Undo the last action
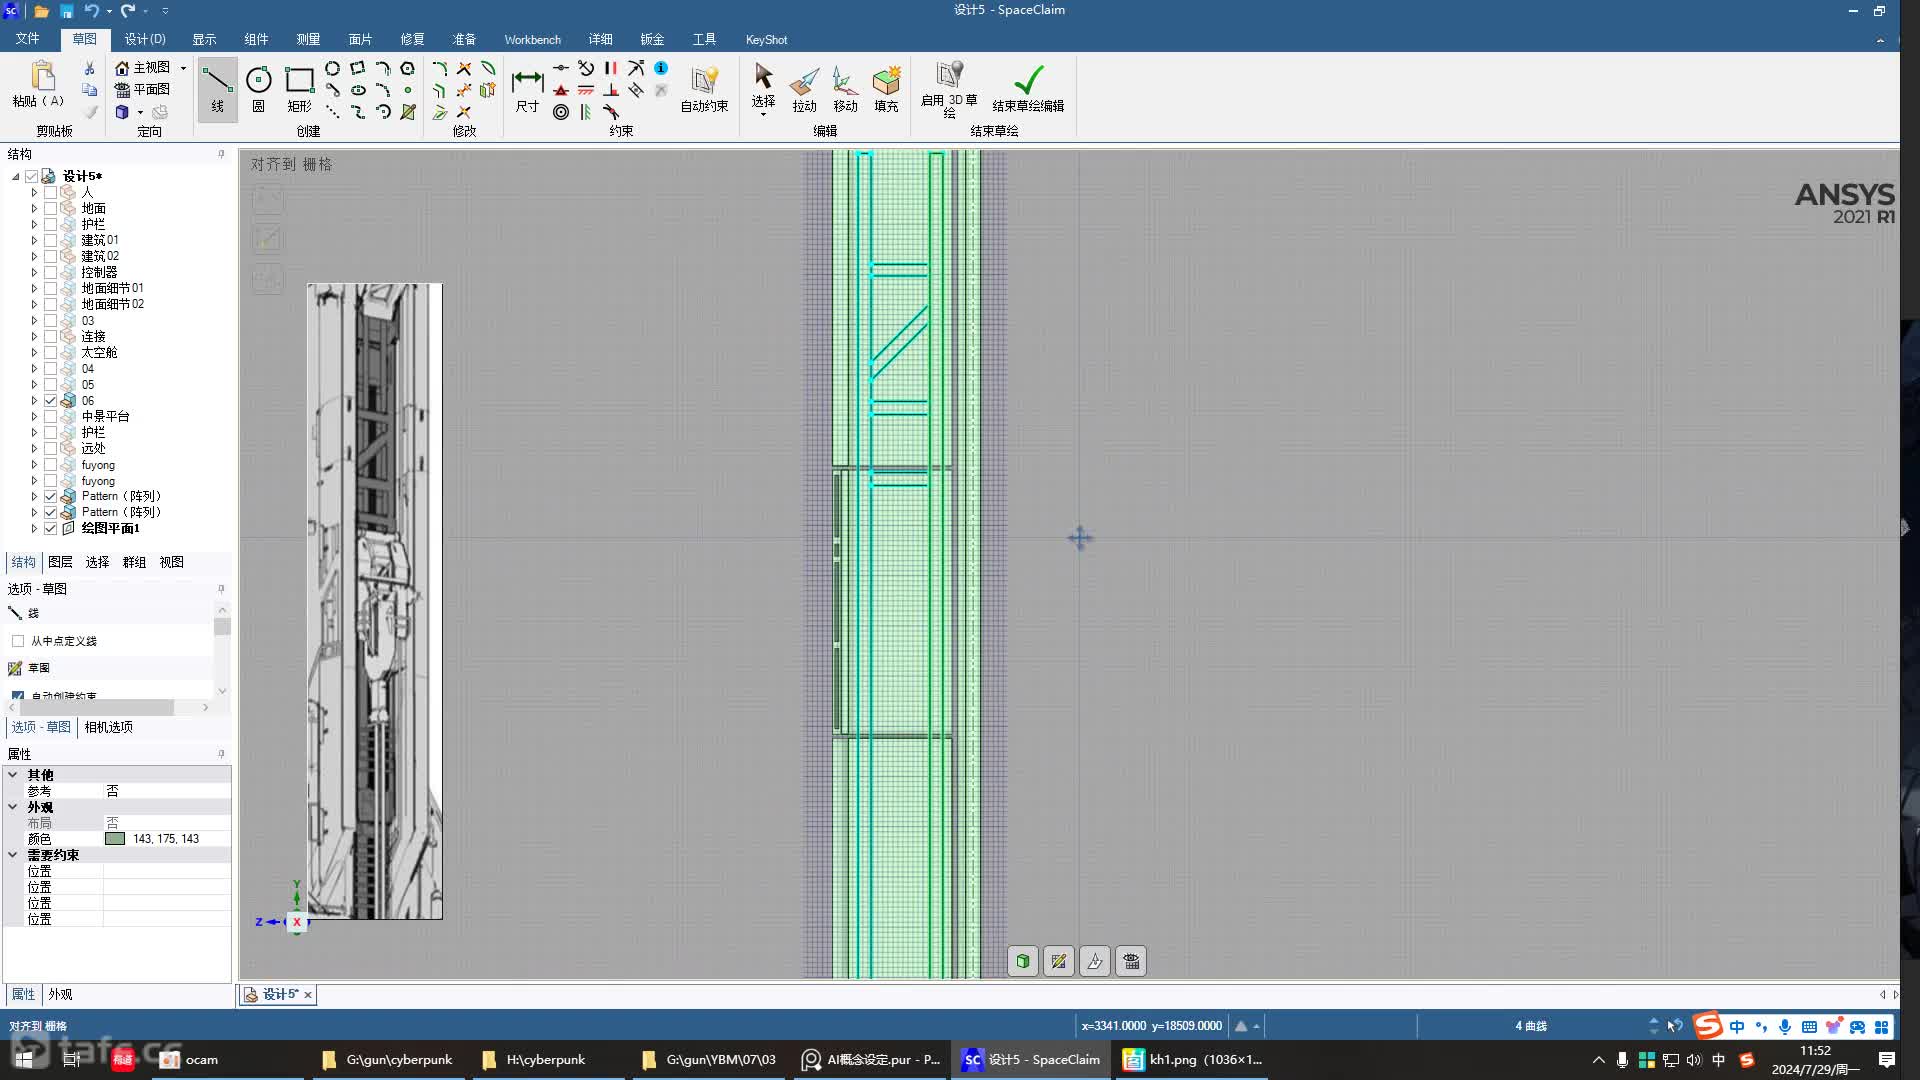This screenshot has height=1080, width=1920. click(91, 11)
